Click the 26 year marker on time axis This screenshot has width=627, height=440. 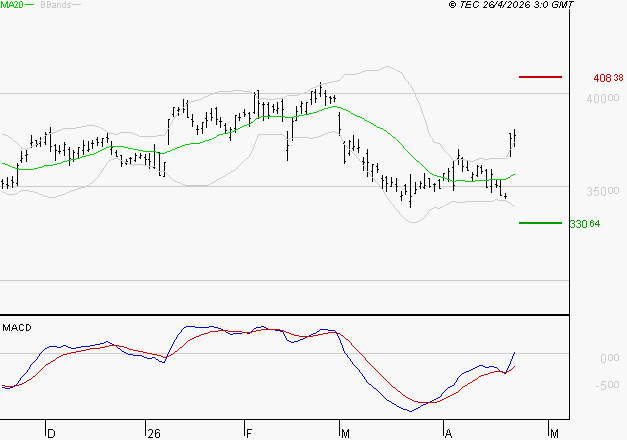(x=154, y=434)
